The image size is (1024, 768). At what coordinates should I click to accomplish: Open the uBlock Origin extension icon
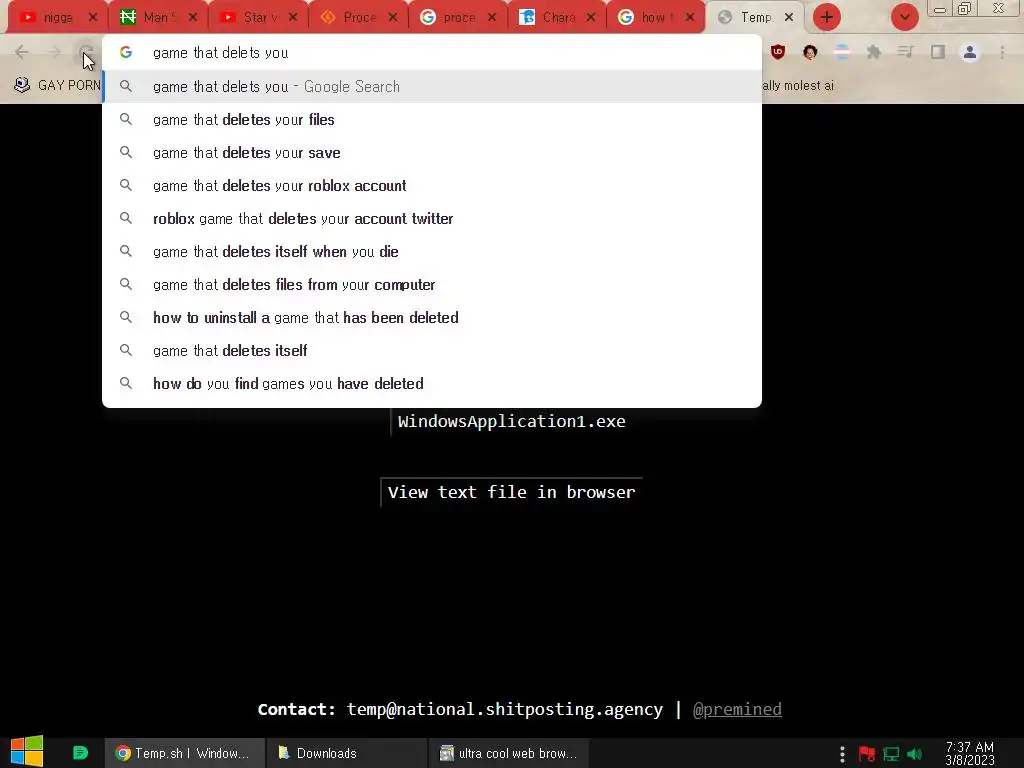pyautogui.click(x=777, y=52)
